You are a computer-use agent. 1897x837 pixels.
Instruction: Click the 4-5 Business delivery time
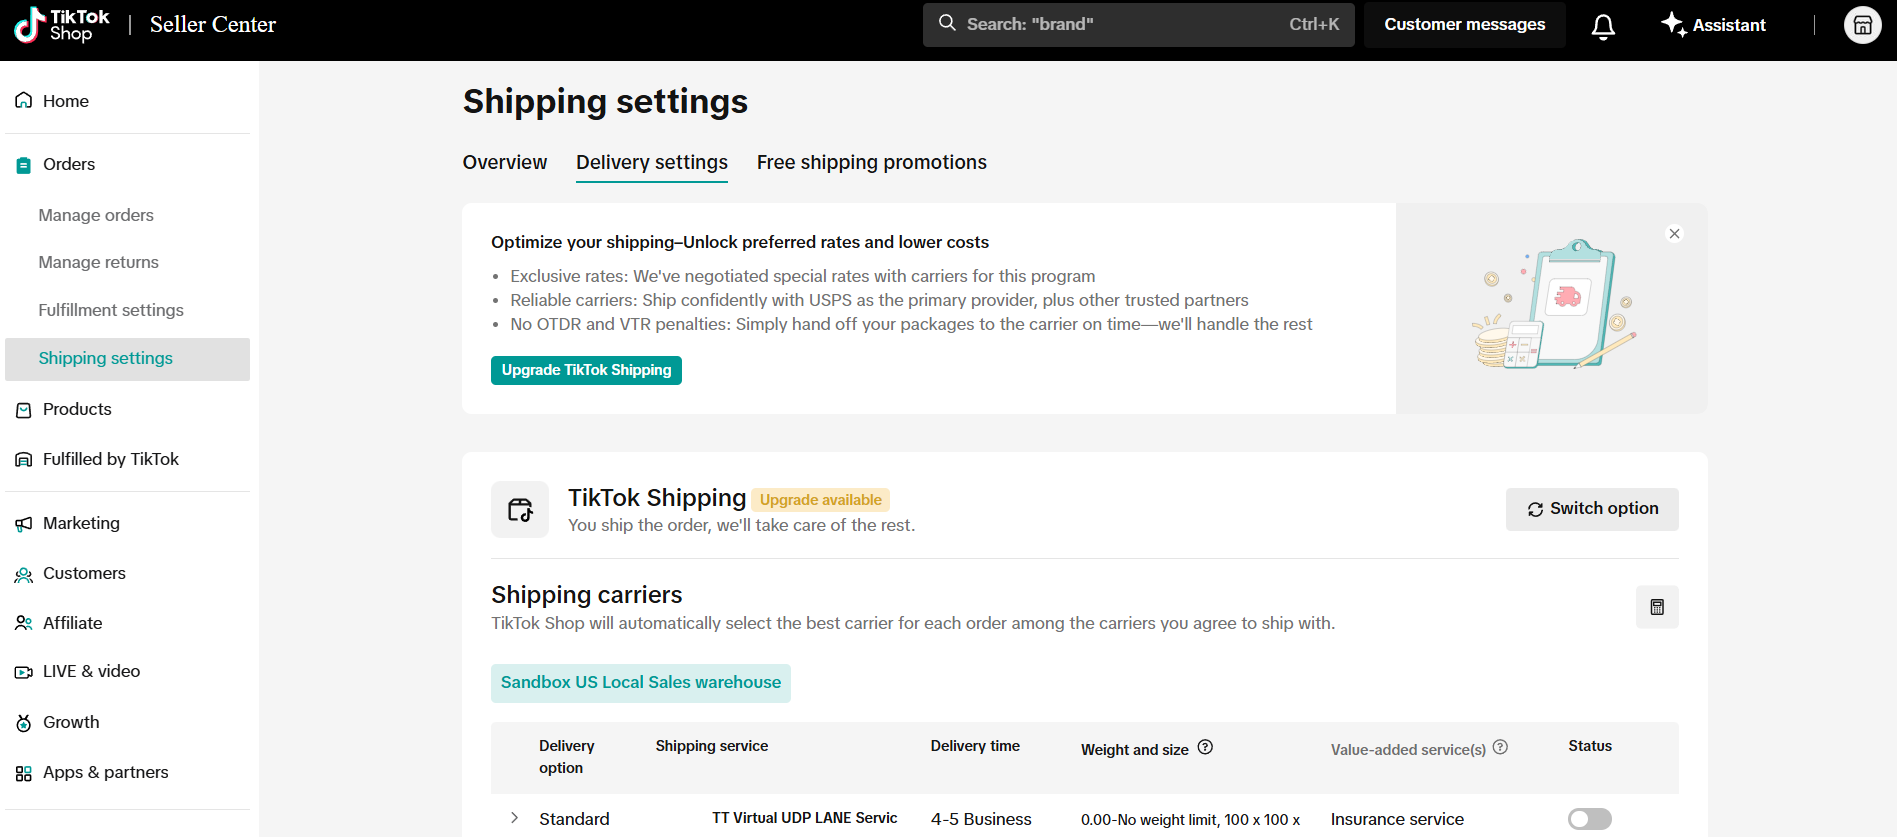tap(981, 819)
